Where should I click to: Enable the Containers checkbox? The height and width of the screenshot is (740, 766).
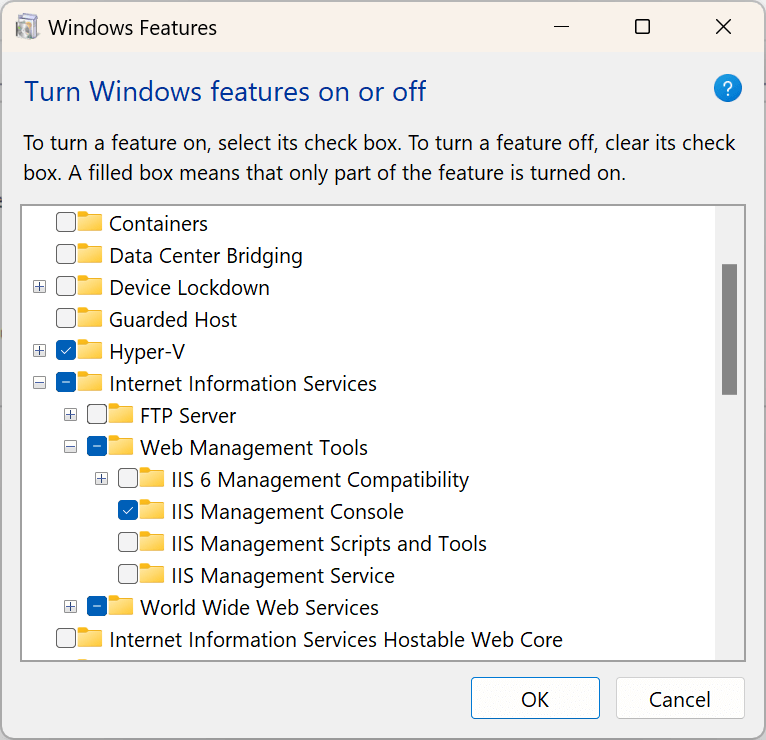[66, 222]
